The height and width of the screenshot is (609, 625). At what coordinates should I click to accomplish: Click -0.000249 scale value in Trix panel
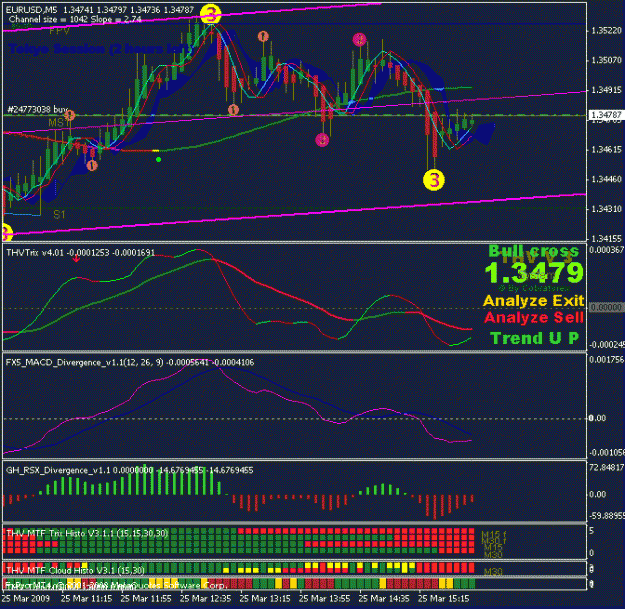(606, 344)
